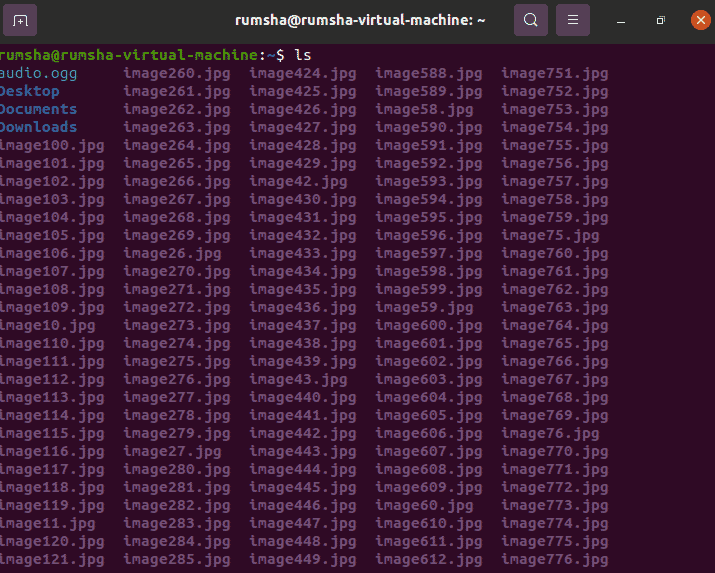Click image776.jpg in the listing

(555, 560)
